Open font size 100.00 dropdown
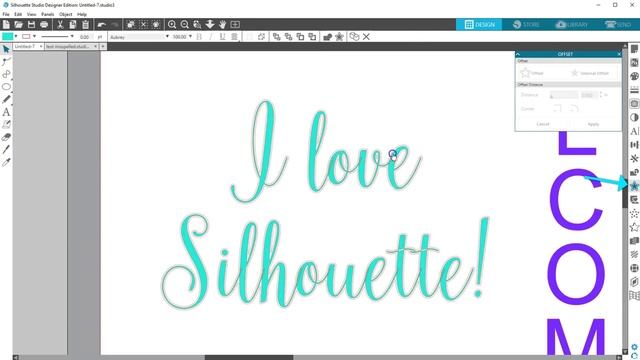 pyautogui.click(x=190, y=36)
